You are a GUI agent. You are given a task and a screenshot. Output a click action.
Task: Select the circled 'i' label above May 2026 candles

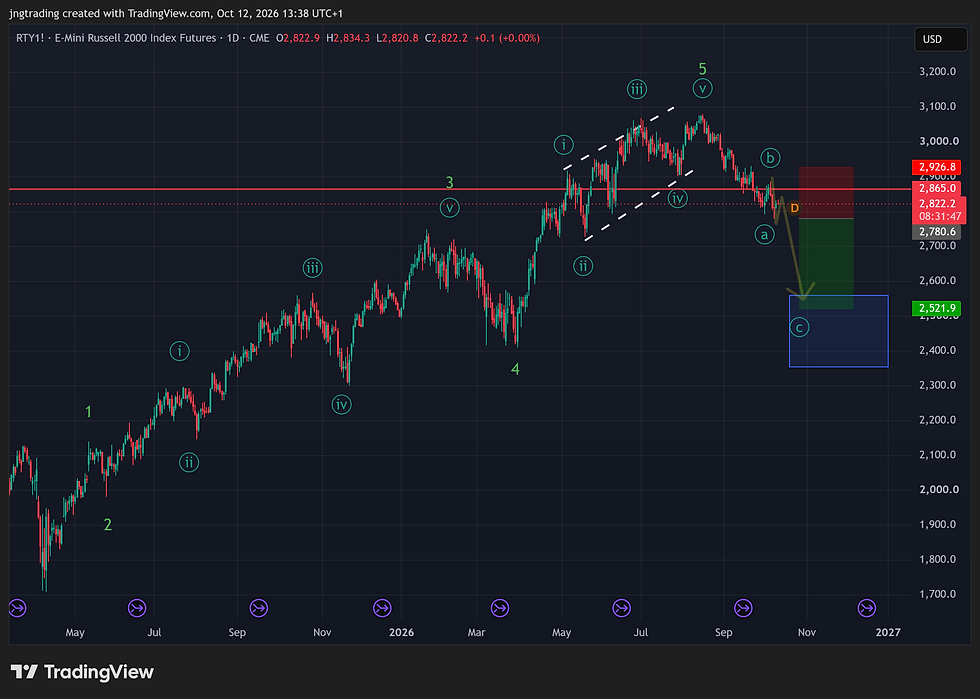pyautogui.click(x=564, y=144)
